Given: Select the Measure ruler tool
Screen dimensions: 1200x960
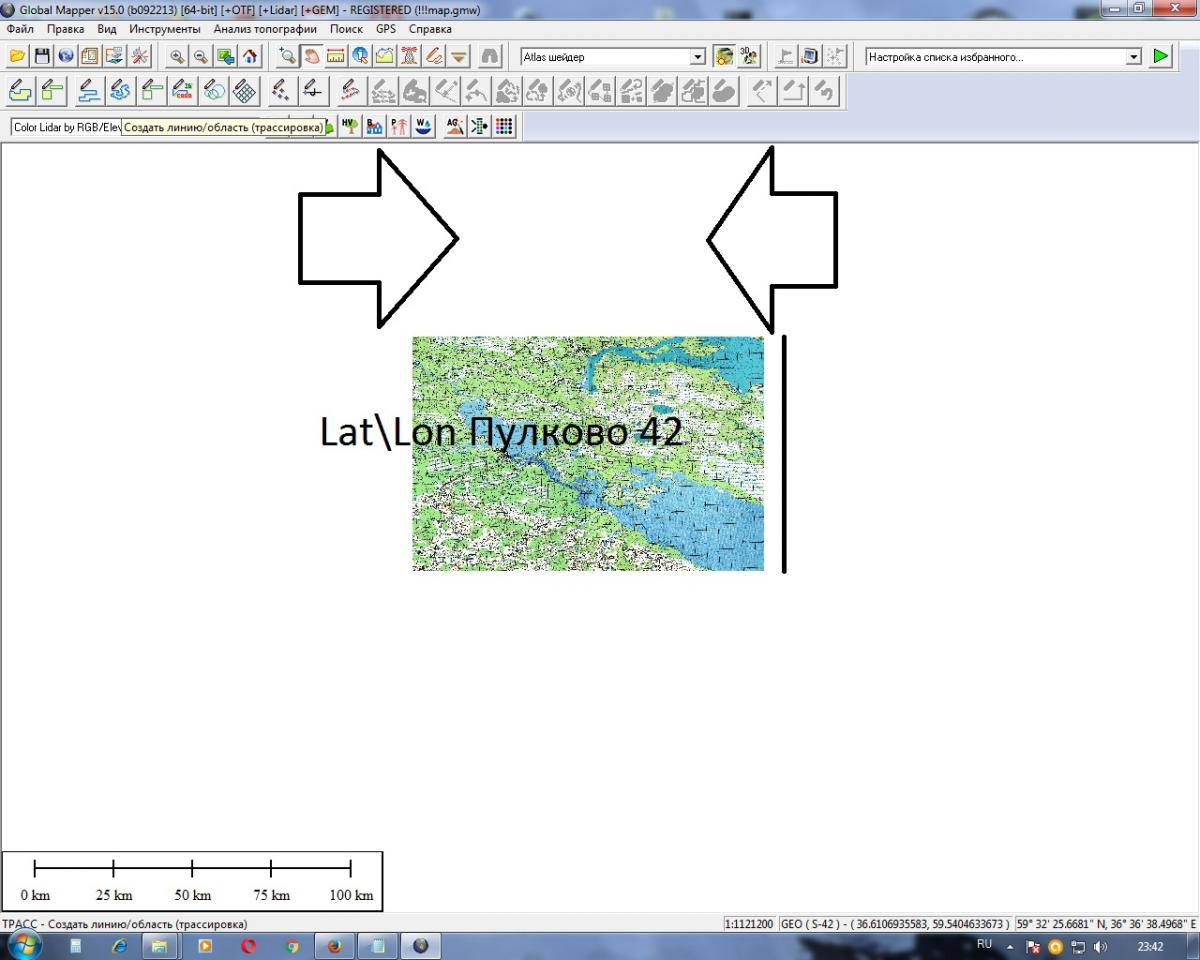Looking at the screenshot, I should (336, 57).
